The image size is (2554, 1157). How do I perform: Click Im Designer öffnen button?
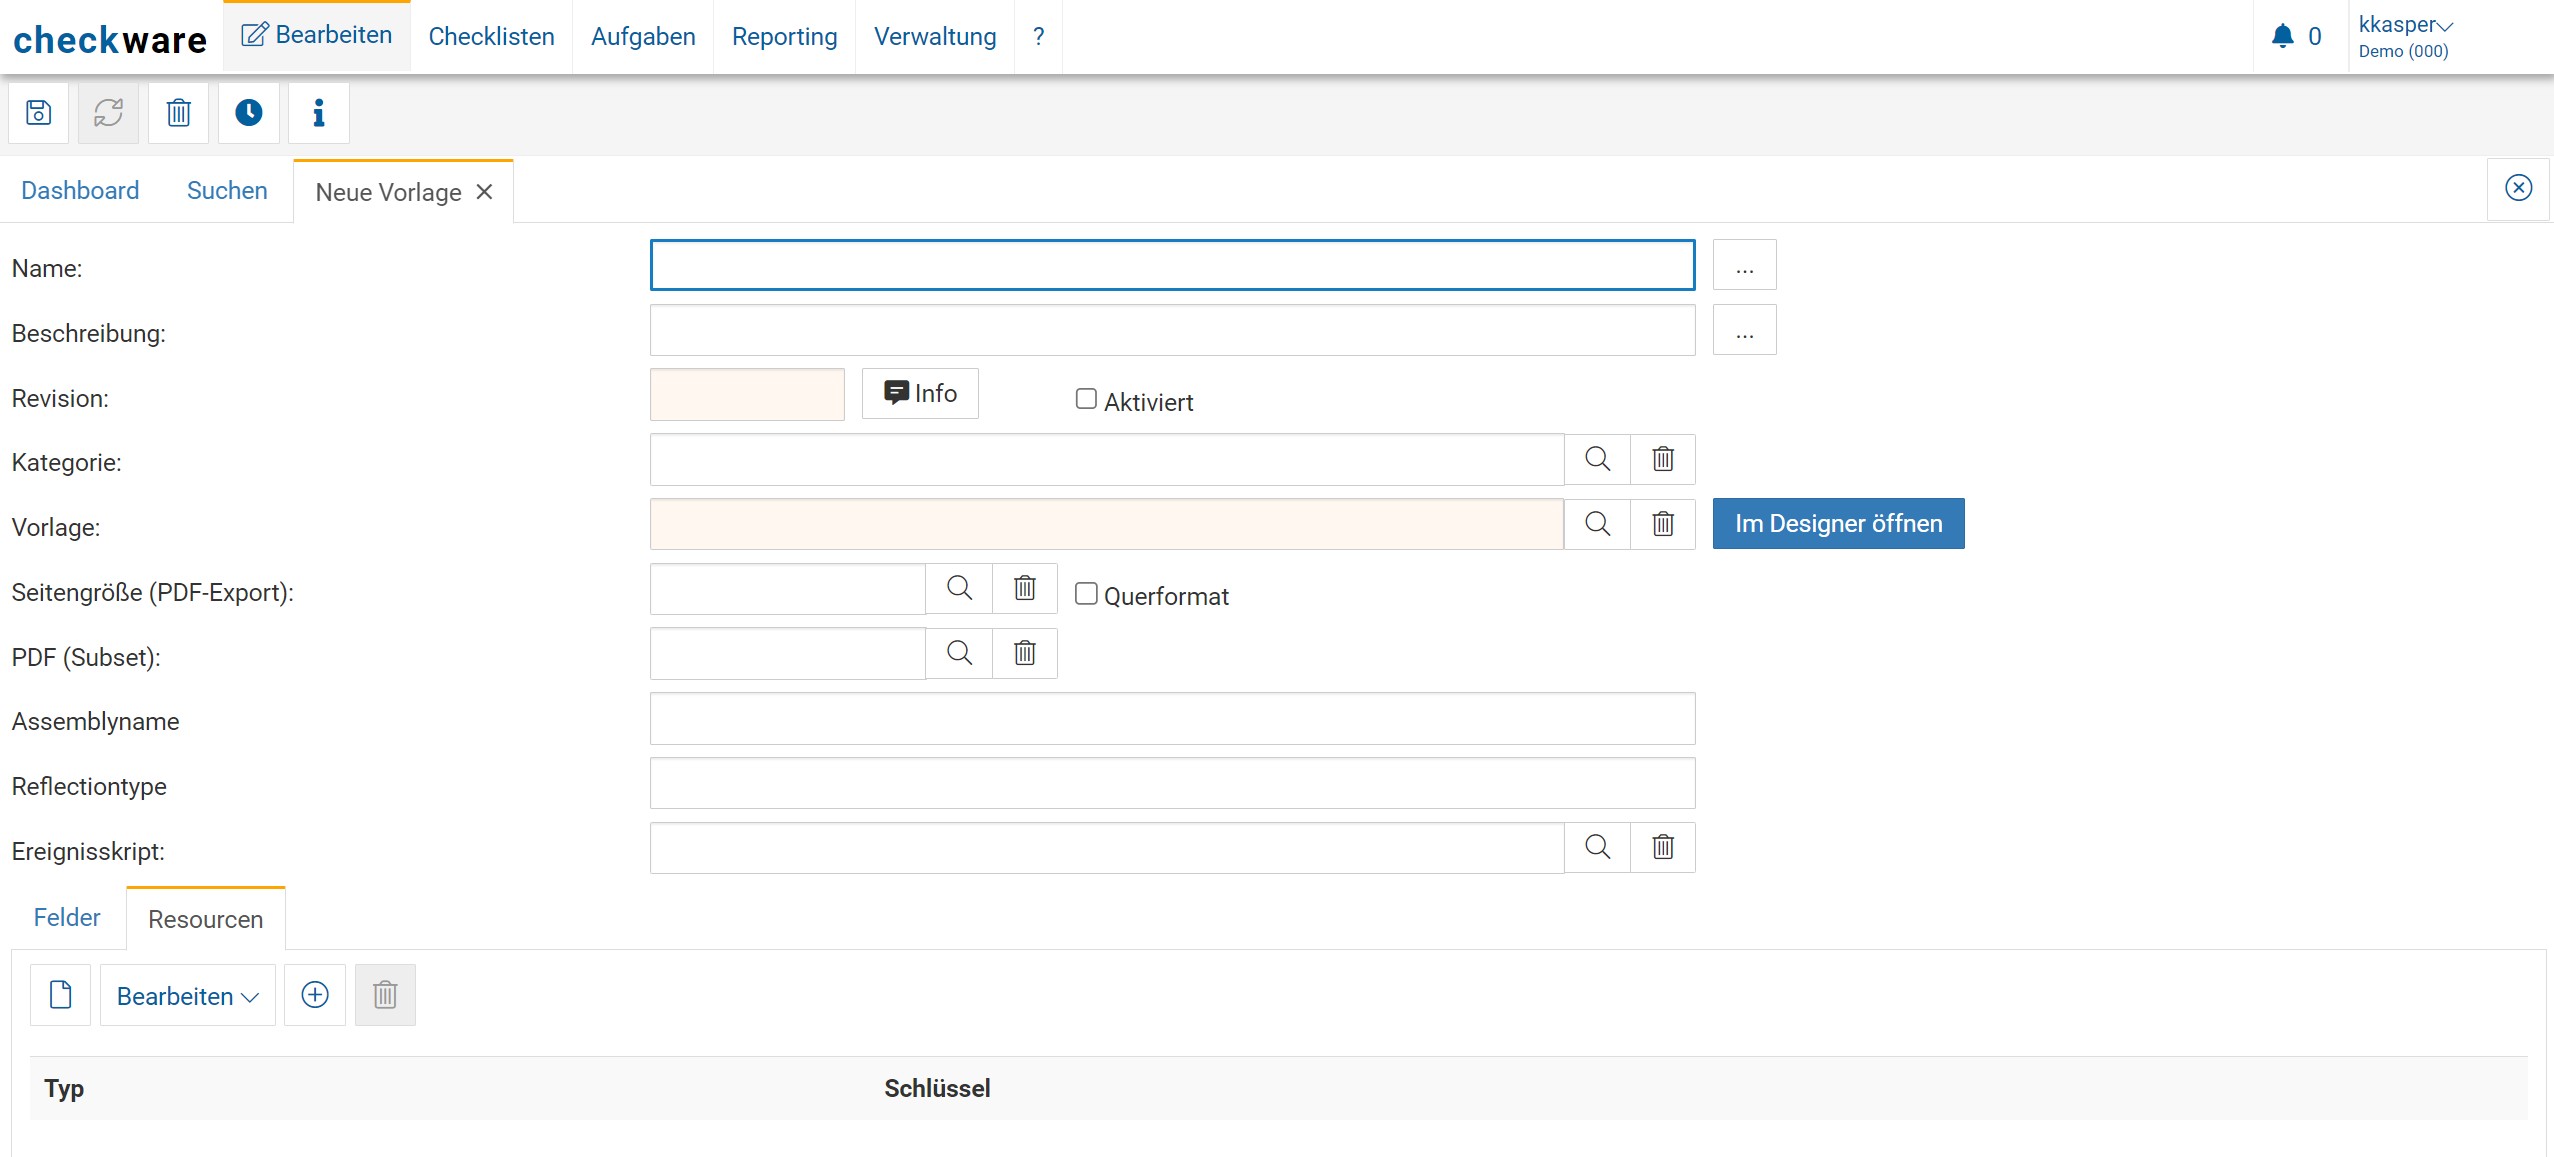1837,524
